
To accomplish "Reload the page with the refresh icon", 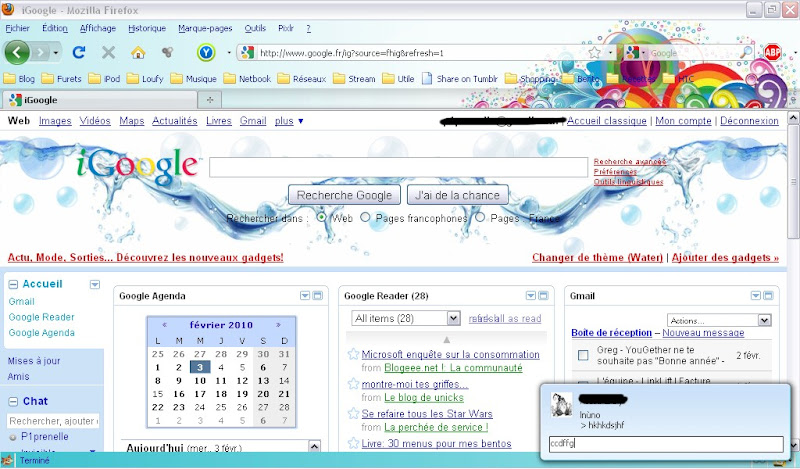I will (x=79, y=52).
